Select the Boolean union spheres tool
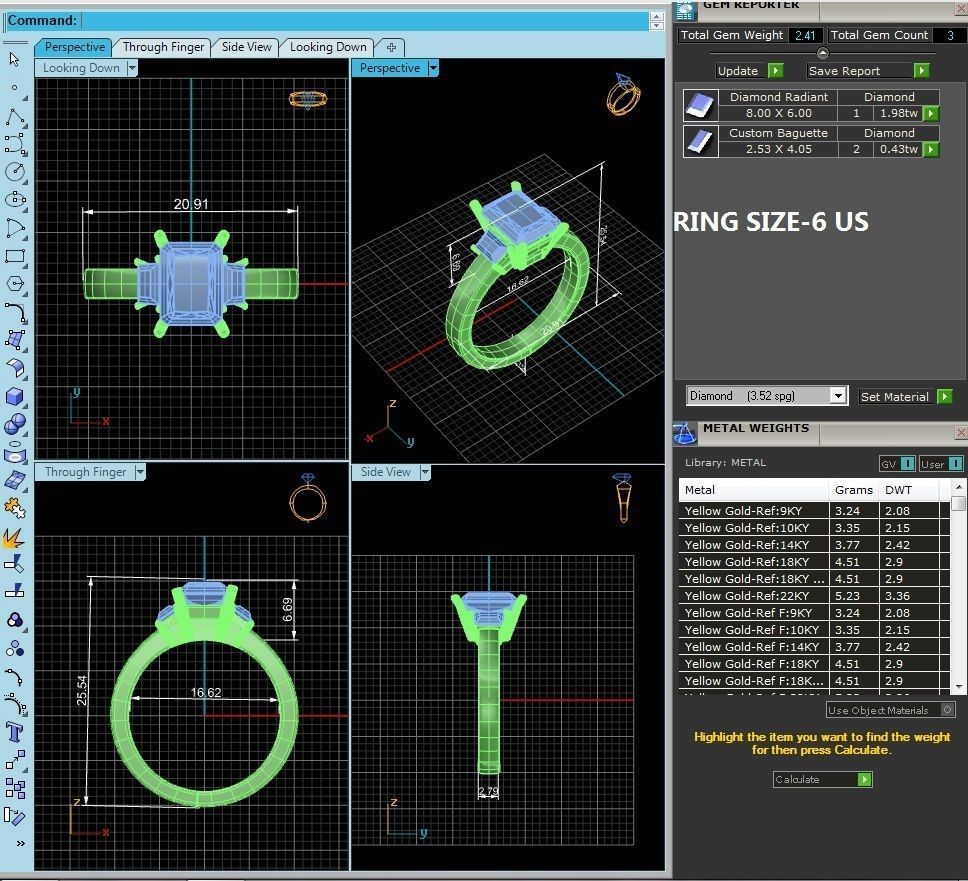This screenshot has height=881, width=968. 15,424
